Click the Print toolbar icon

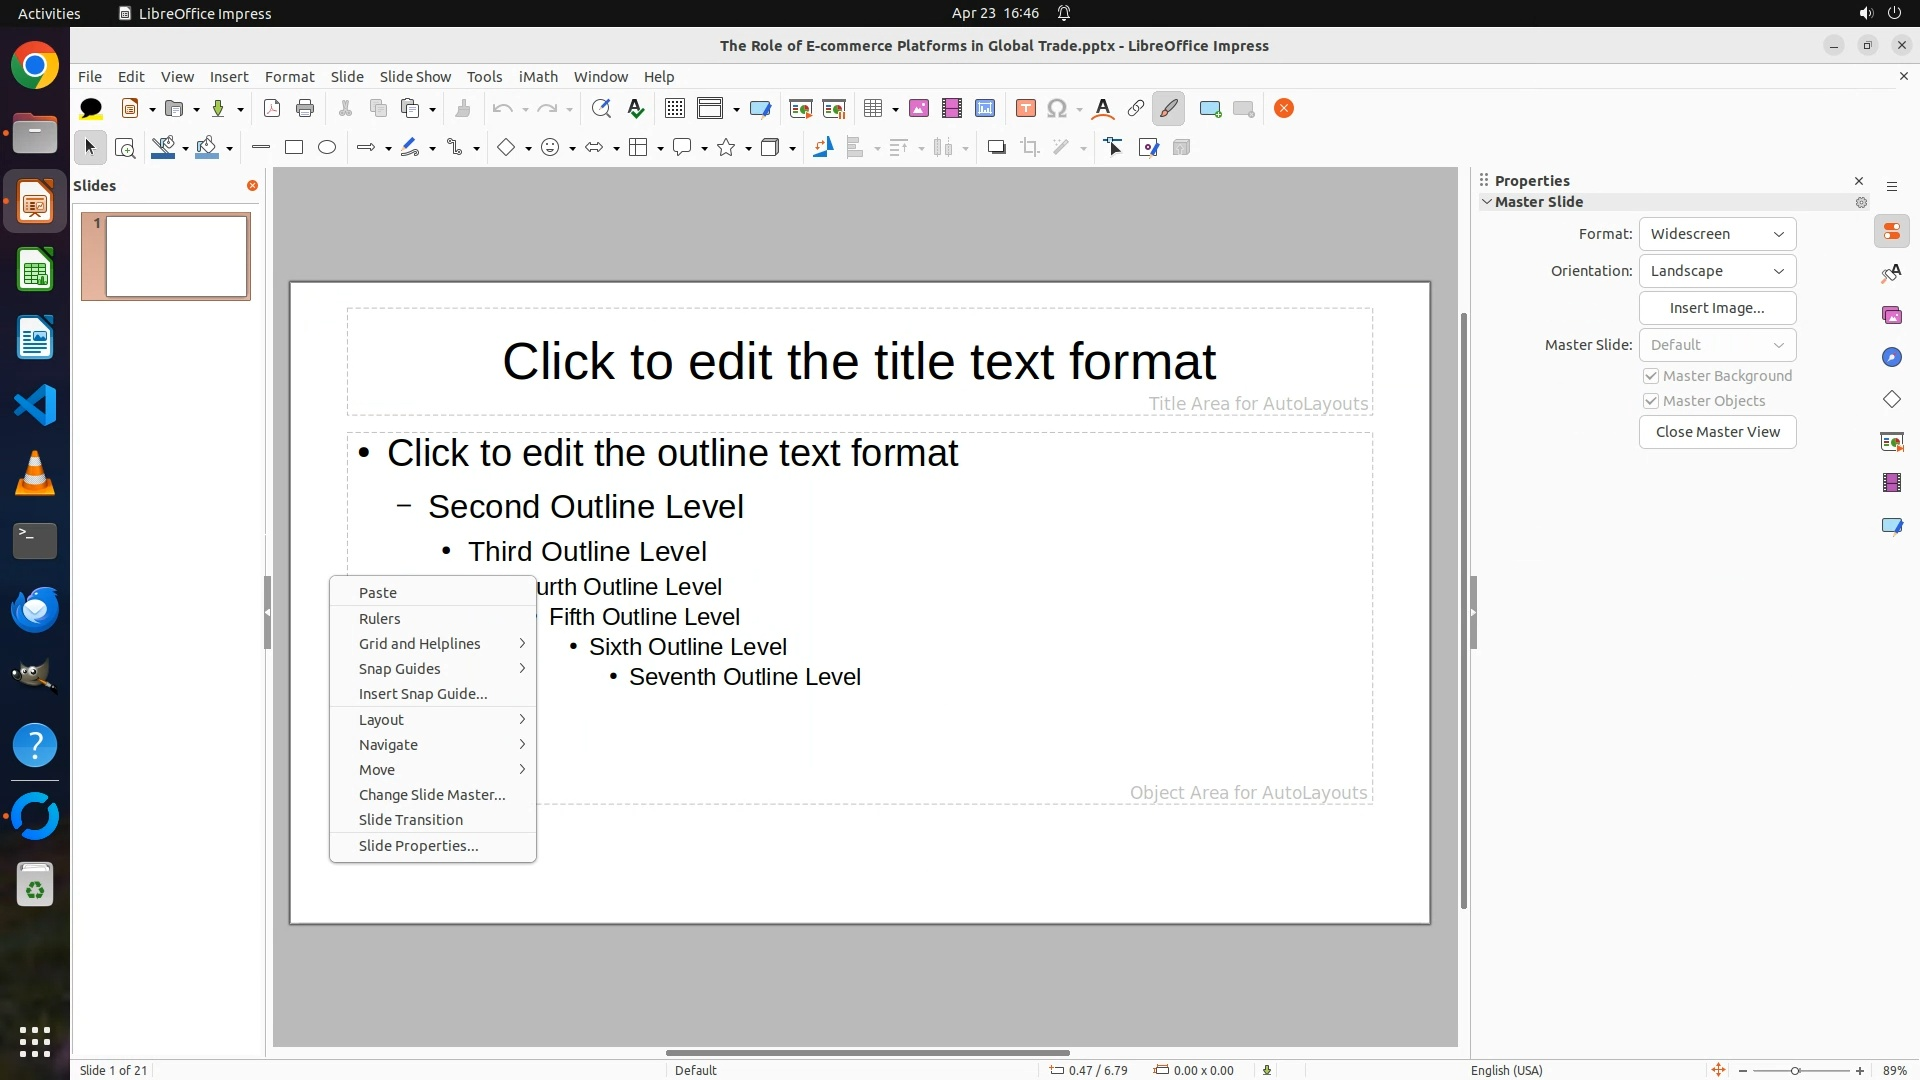[305, 109]
